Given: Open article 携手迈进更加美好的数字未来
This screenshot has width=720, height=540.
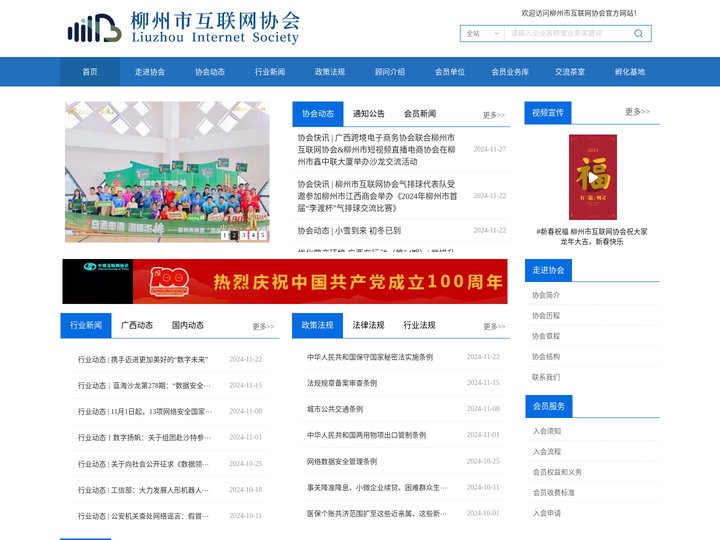Looking at the screenshot, I should coord(143,359).
